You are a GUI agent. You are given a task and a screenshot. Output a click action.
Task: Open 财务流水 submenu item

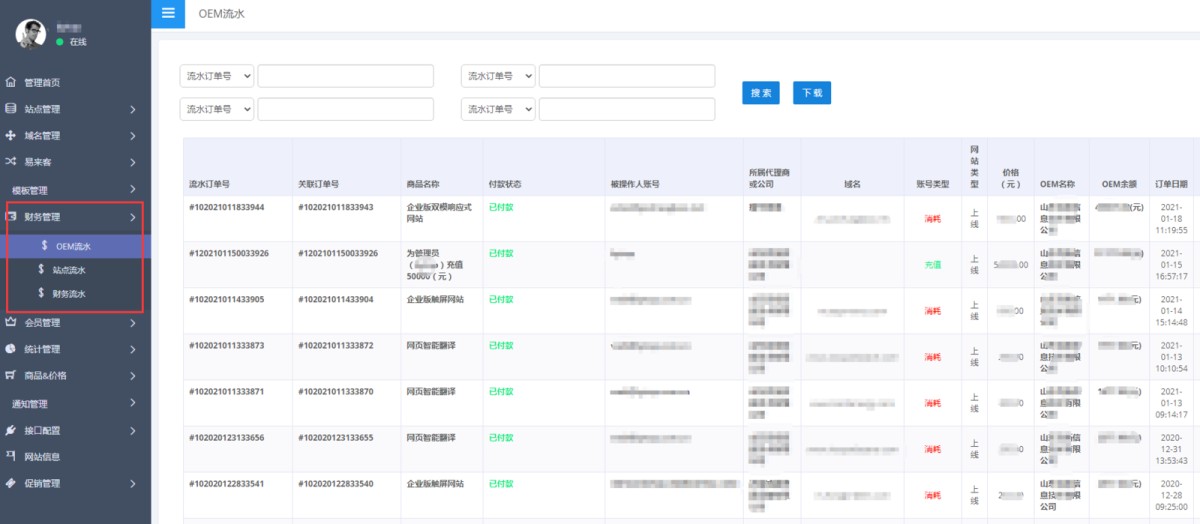click(x=69, y=294)
